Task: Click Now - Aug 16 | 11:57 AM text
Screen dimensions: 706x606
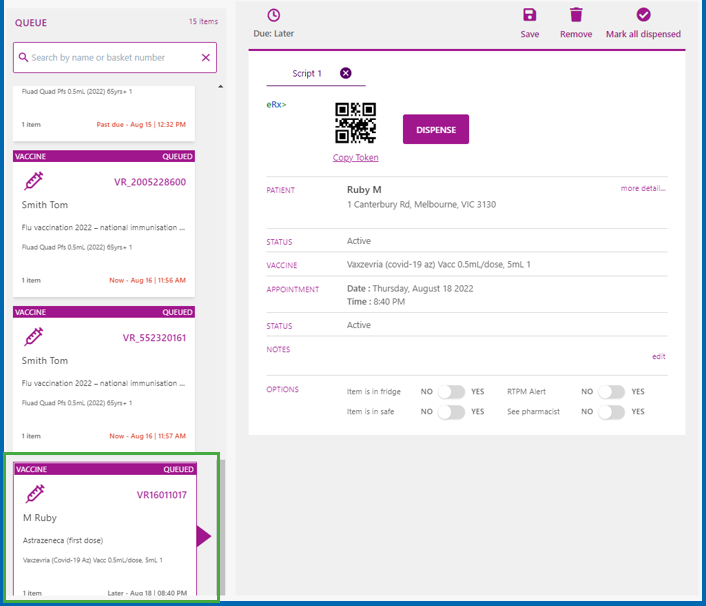Action: [147, 436]
